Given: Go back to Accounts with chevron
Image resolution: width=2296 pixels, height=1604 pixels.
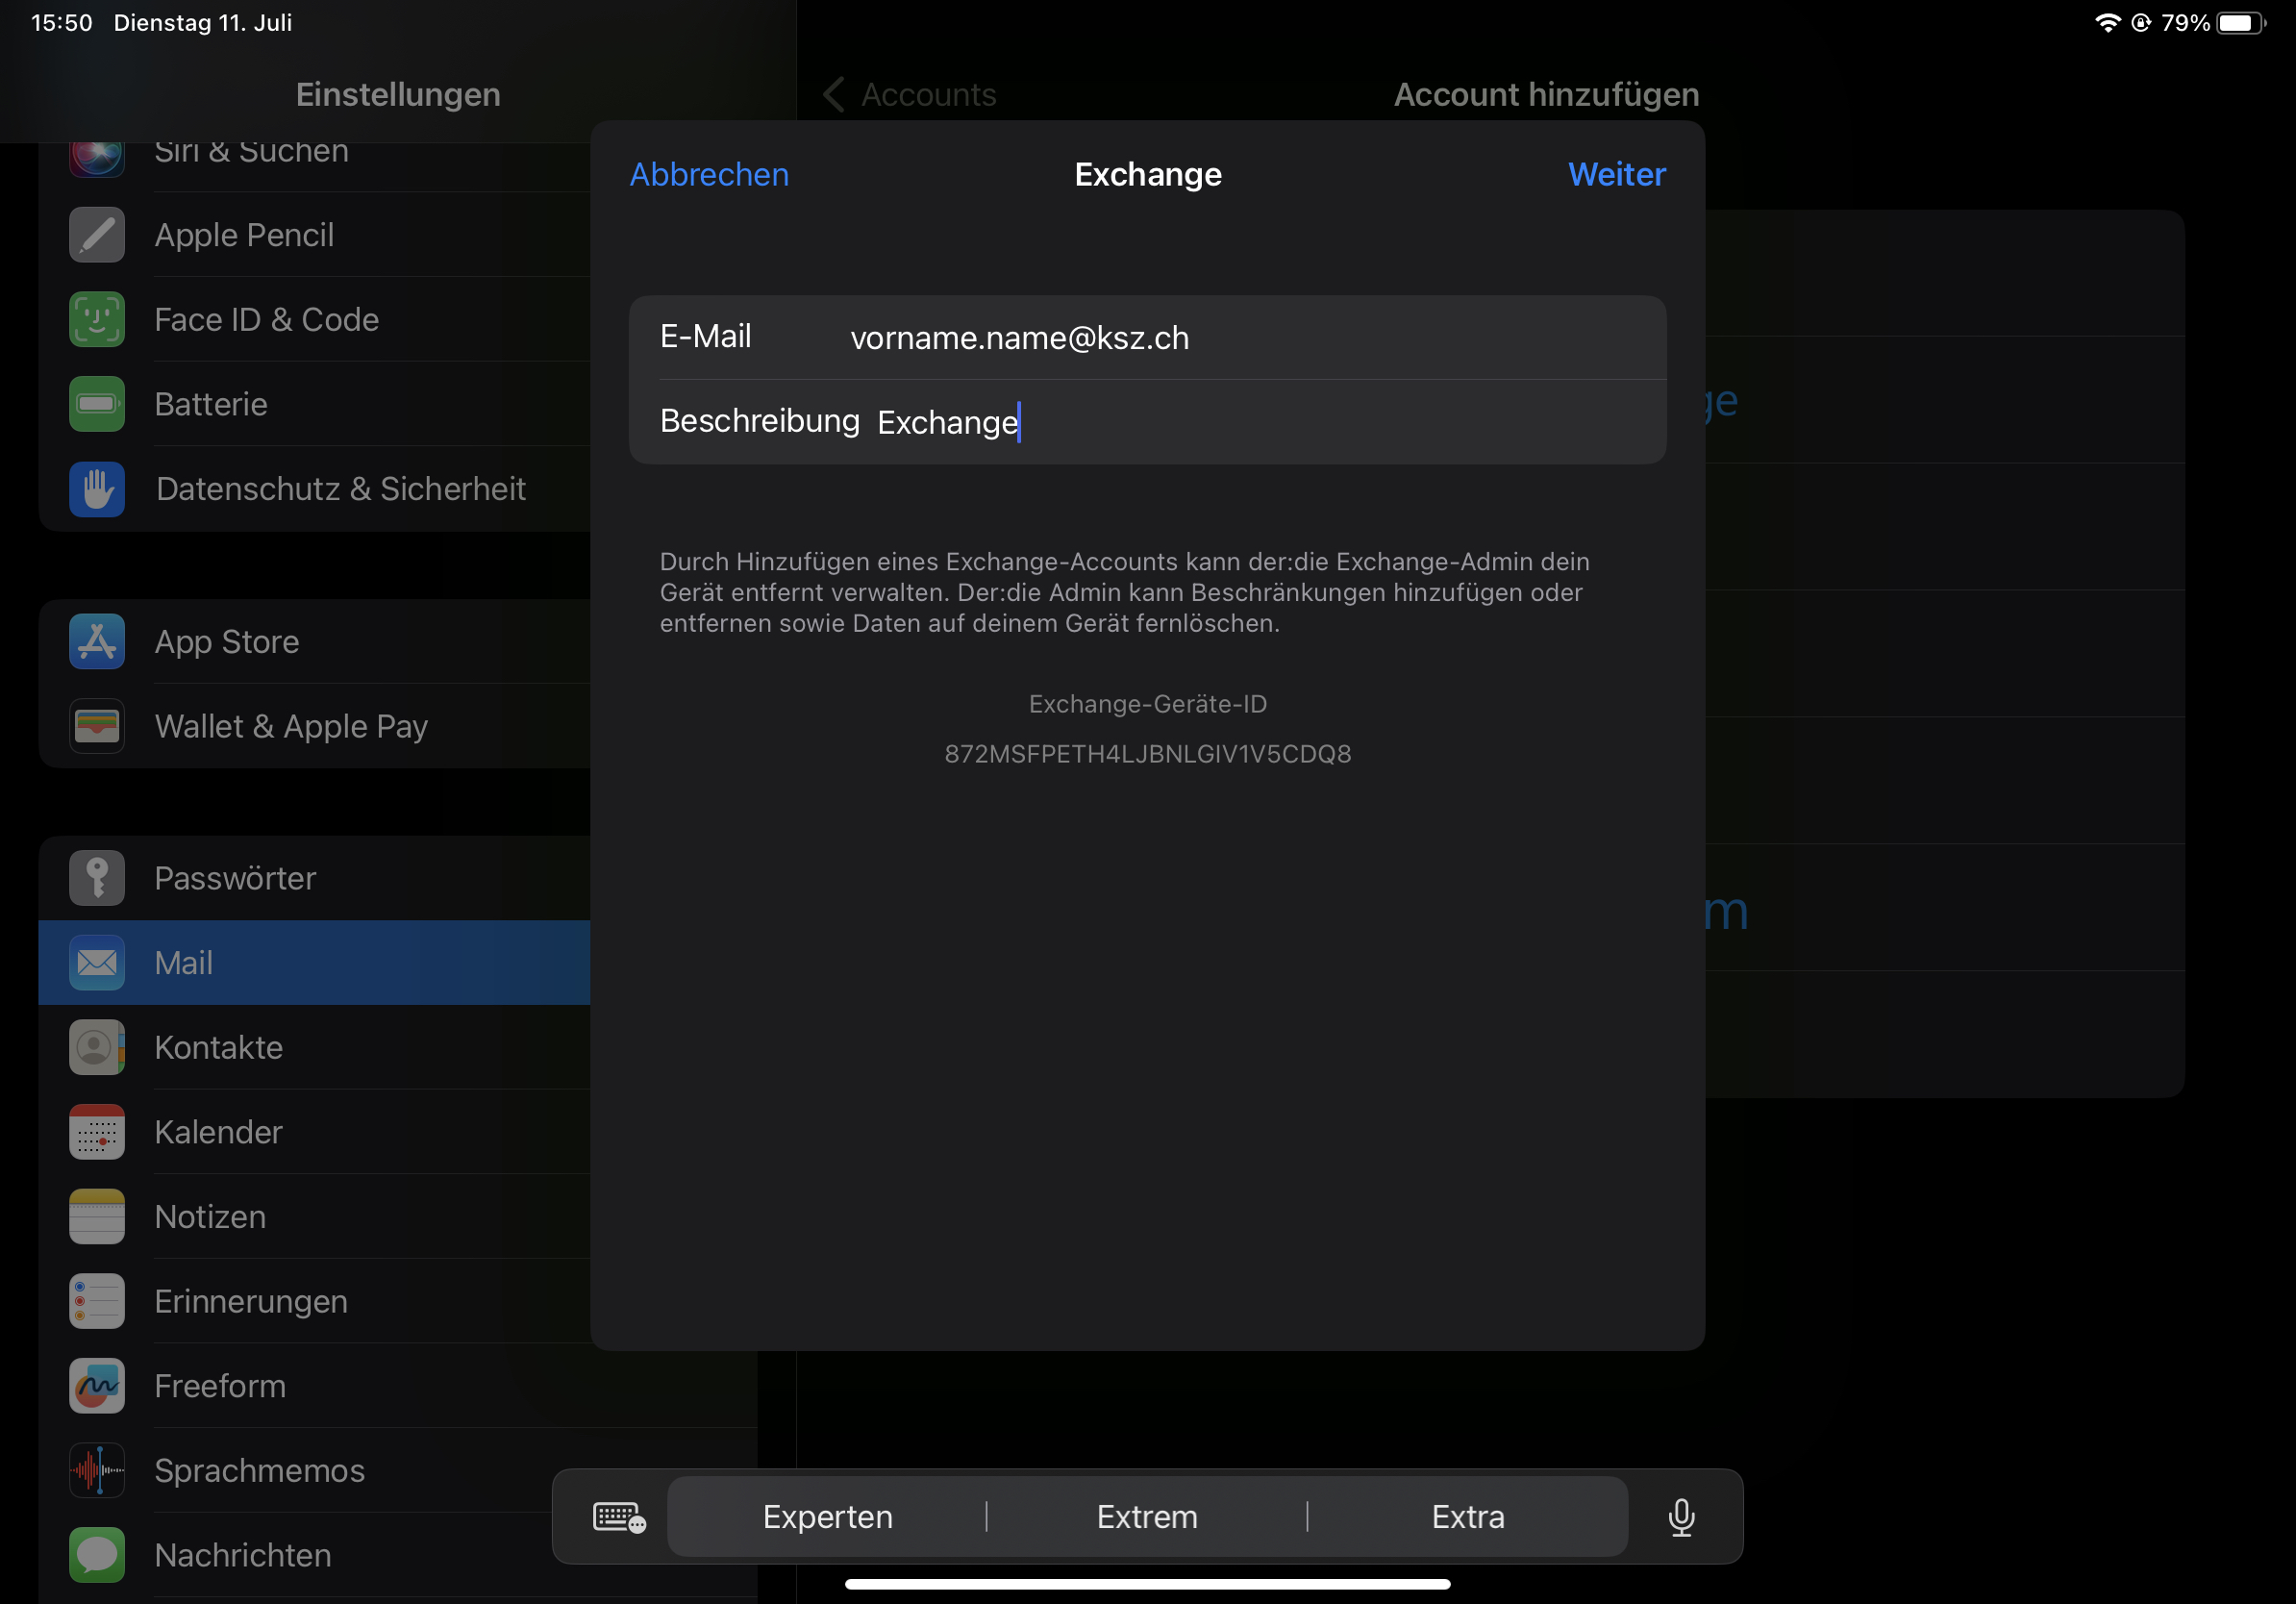Looking at the screenshot, I should [x=835, y=95].
